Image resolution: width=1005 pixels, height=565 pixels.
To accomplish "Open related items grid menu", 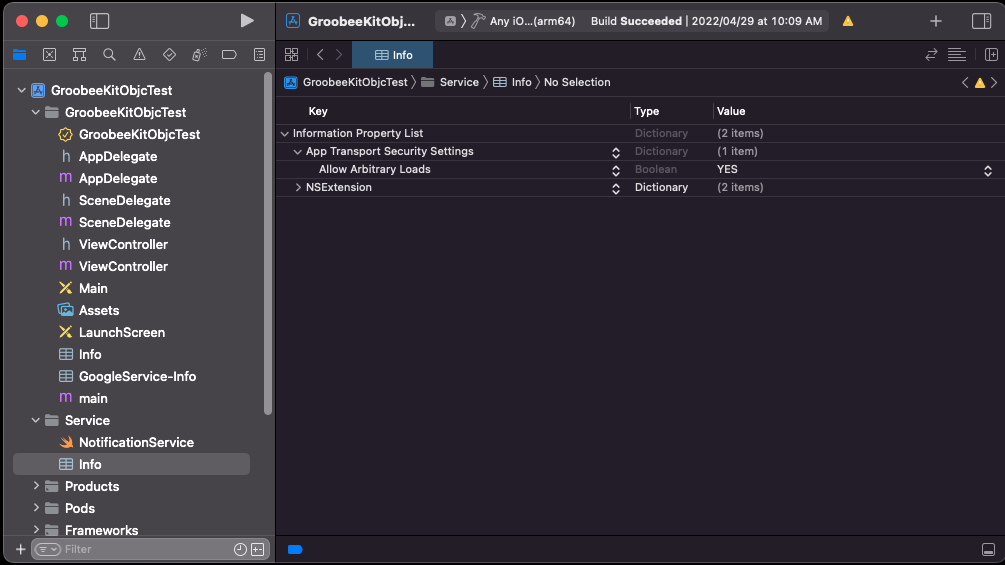I will click(292, 54).
